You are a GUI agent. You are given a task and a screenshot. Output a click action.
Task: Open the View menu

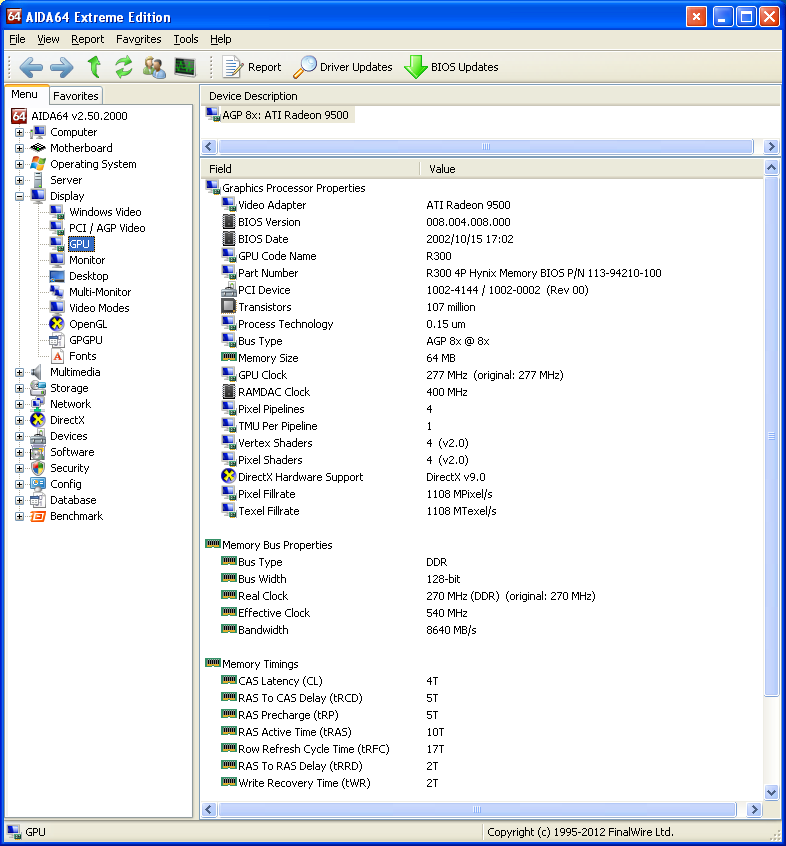(48, 39)
